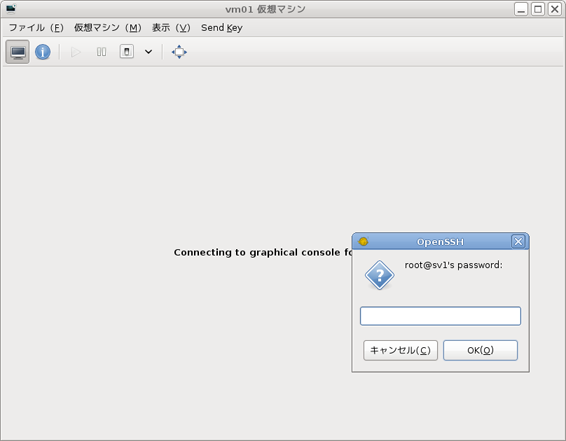Close the vm01 仮想マシン window
This screenshot has height=441, width=566.
tap(554, 9)
